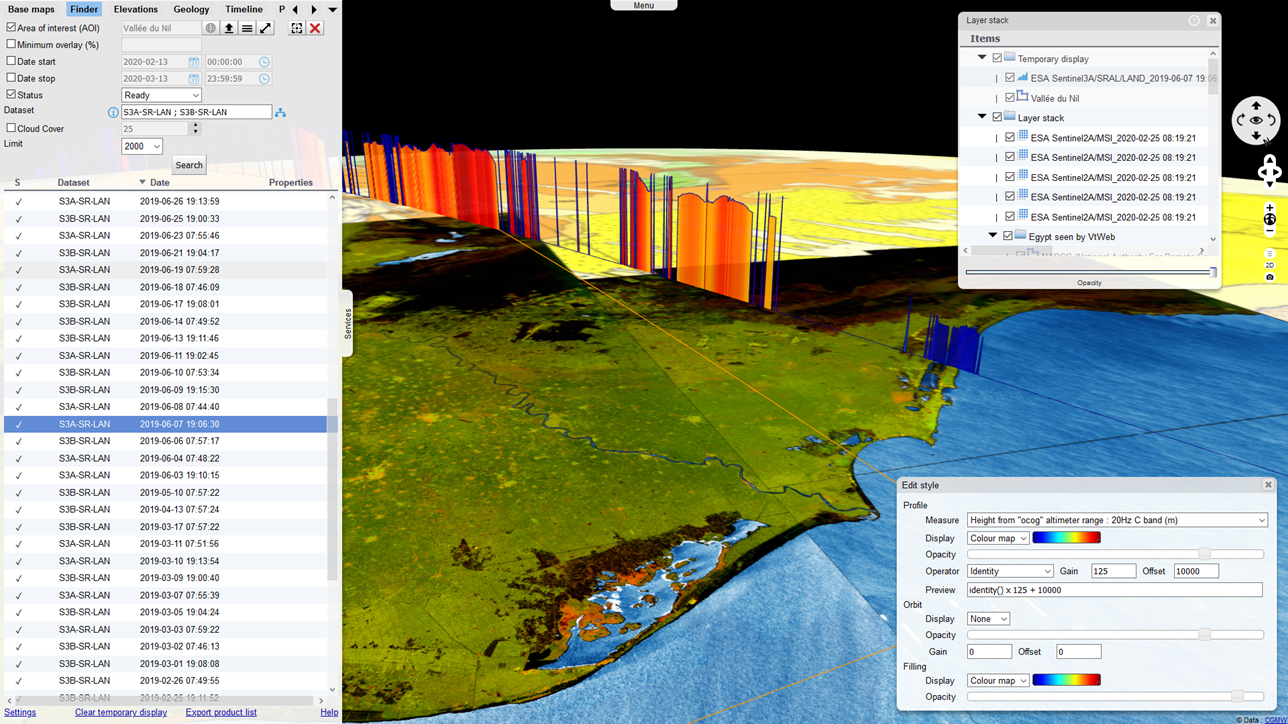1288x724 pixels.
Task: Click the camera snapshot icon on map
Action: point(1269,277)
